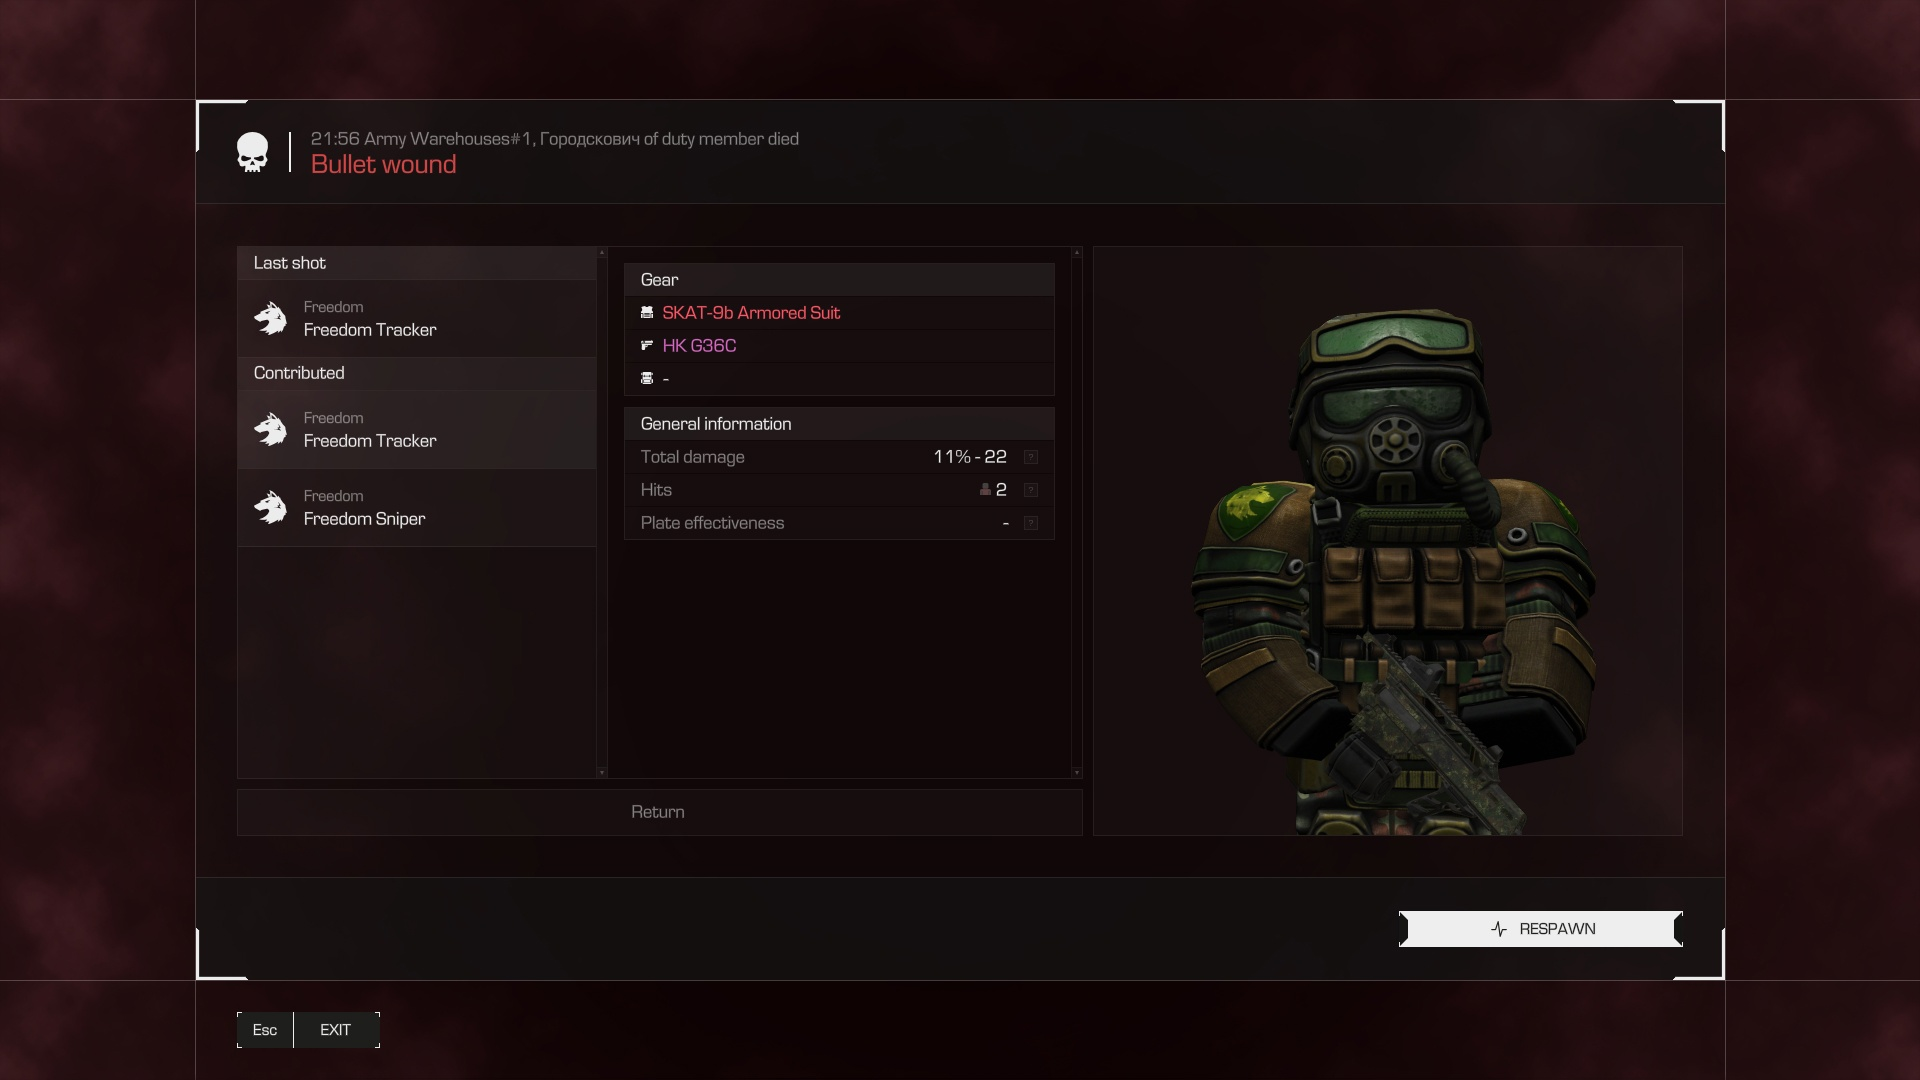The image size is (1920, 1080).
Task: Click the Army Warehouses death log line
Action: pos(554,139)
